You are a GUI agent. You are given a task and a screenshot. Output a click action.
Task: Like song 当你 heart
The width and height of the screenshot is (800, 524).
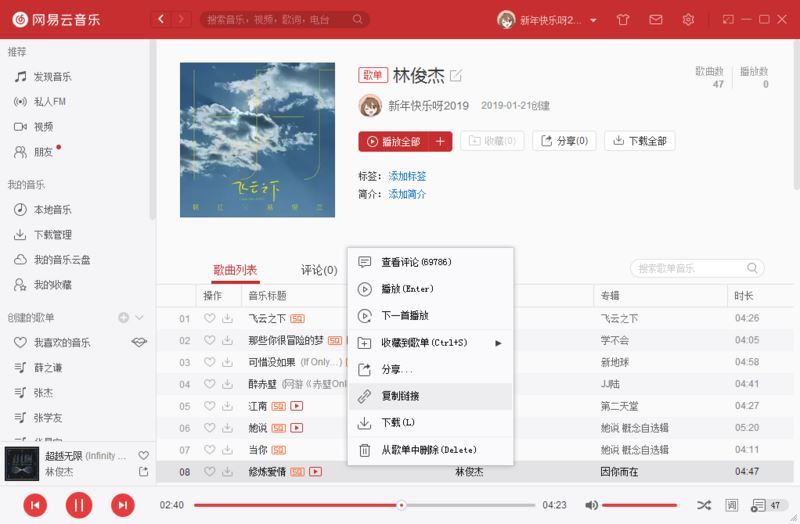209,450
